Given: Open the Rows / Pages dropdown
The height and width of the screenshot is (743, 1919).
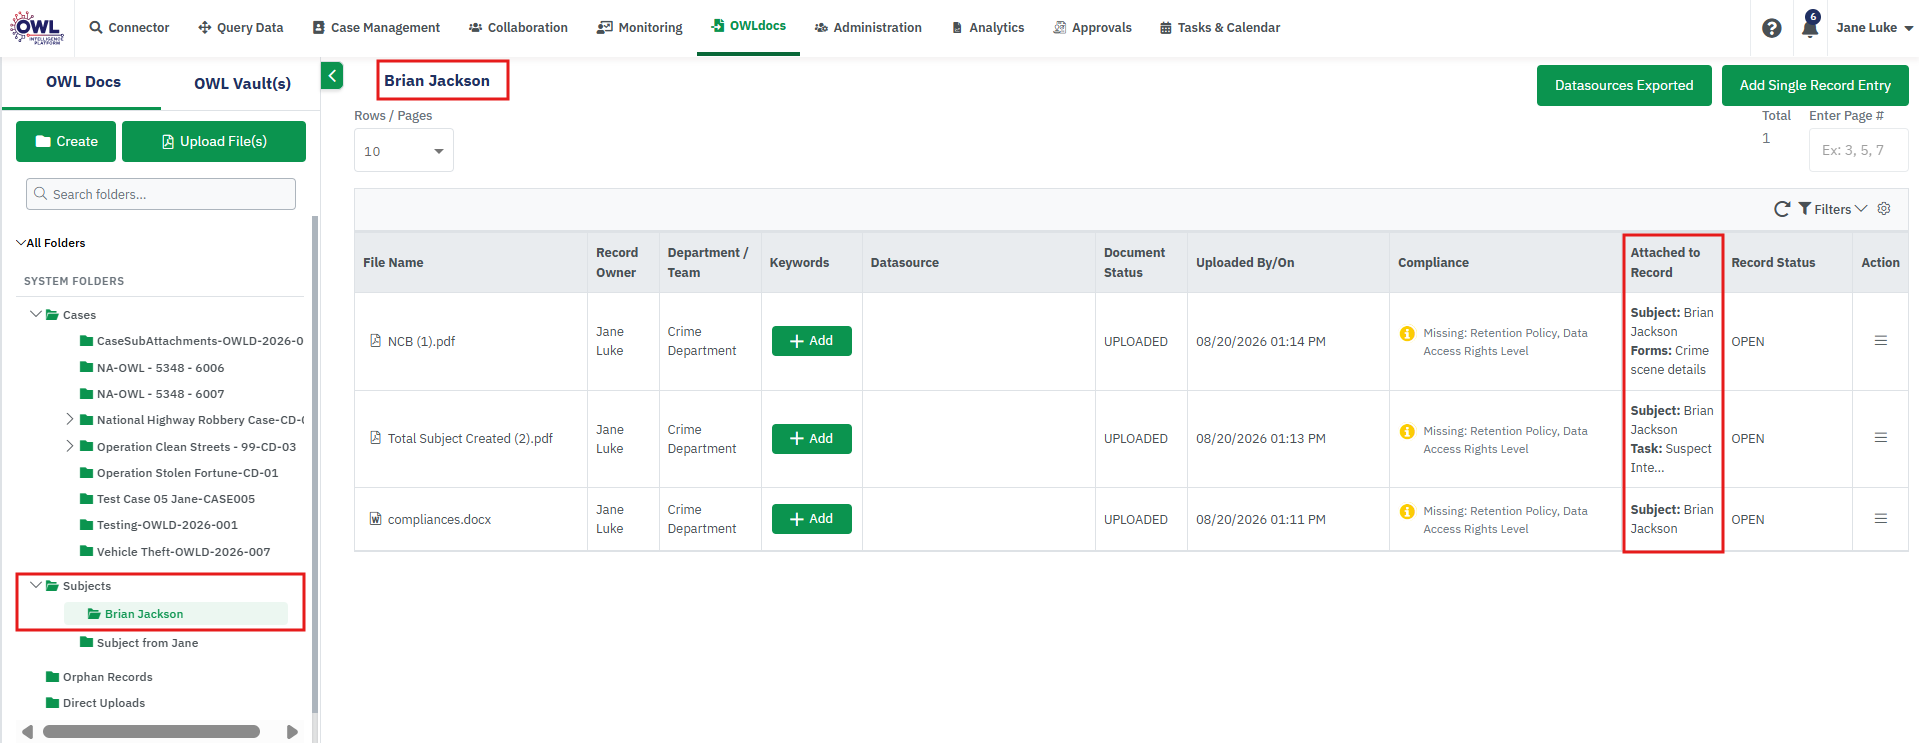Looking at the screenshot, I should coord(404,151).
